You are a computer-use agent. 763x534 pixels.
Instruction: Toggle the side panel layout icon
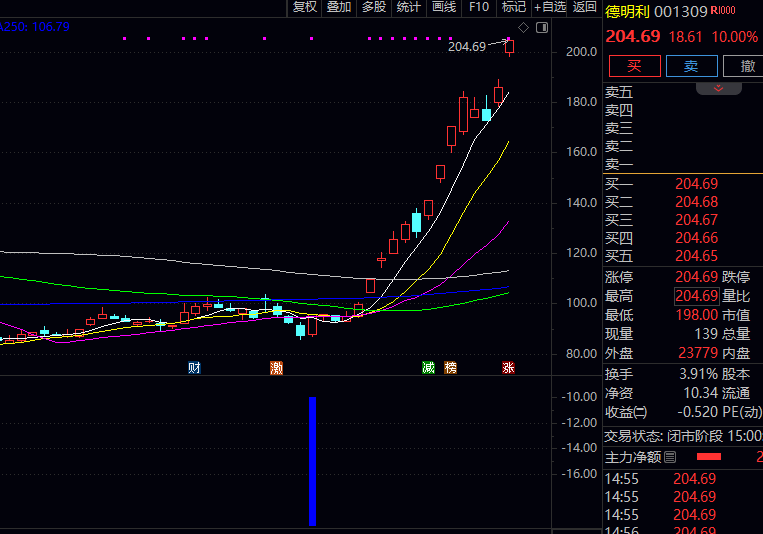(x=541, y=27)
